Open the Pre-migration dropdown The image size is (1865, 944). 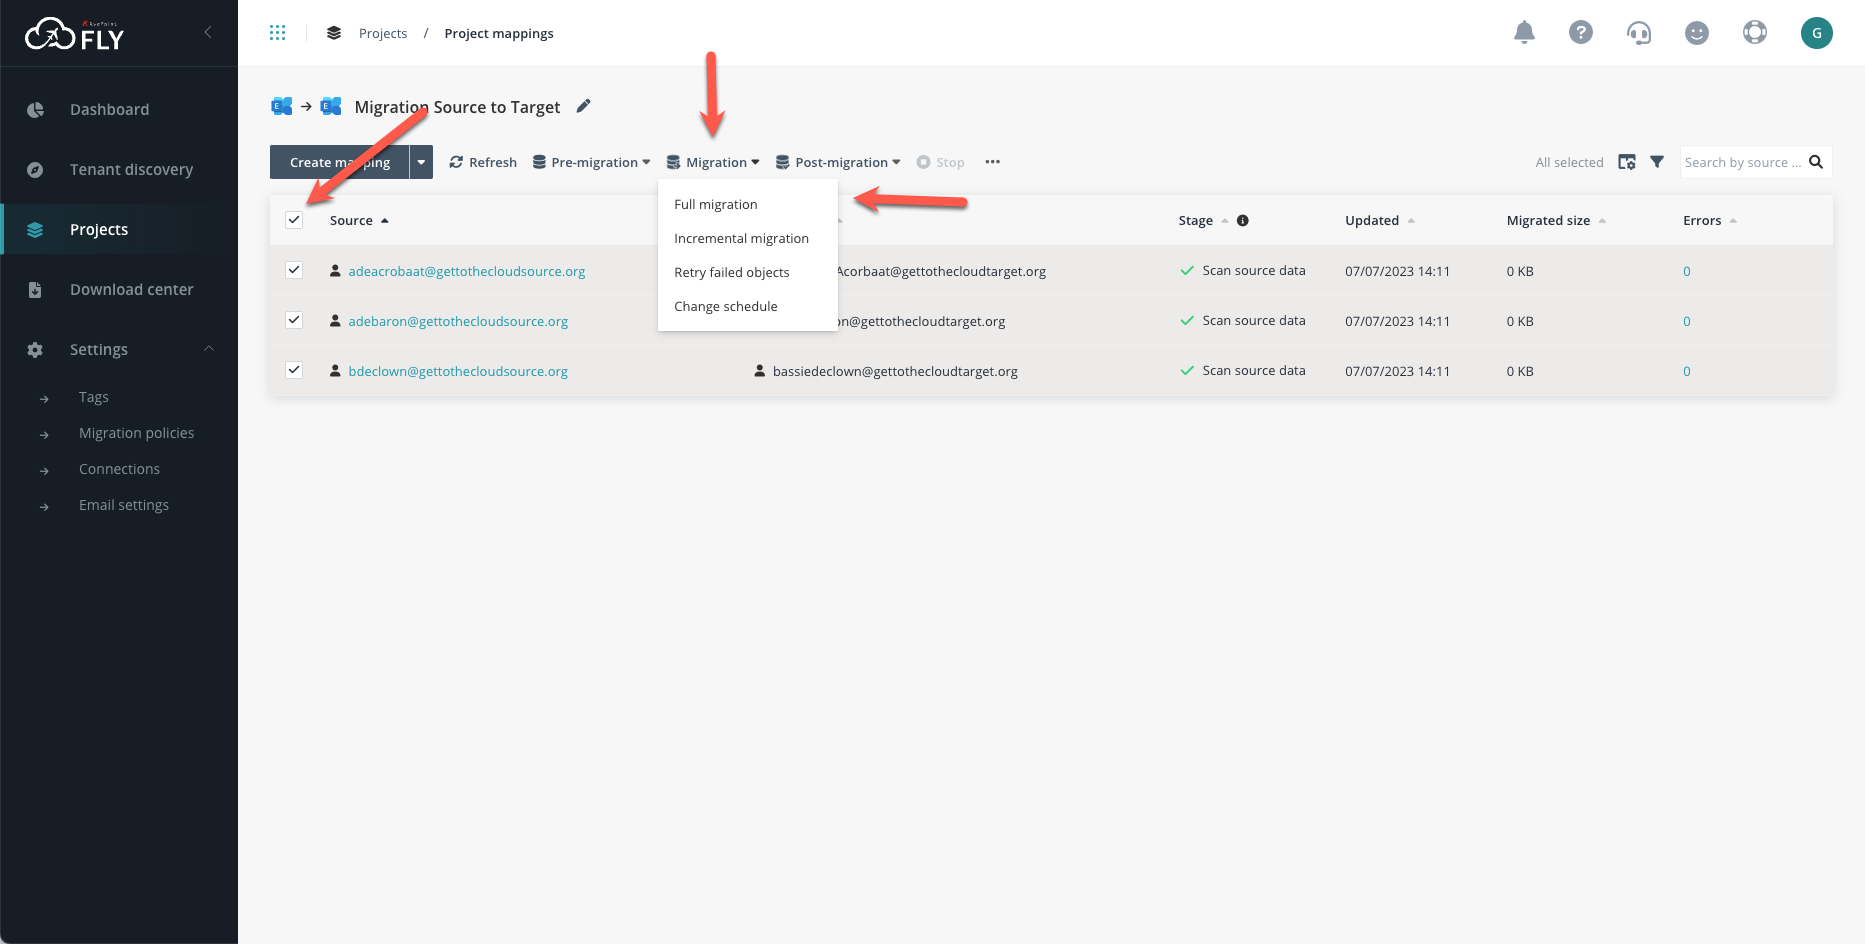[591, 161]
